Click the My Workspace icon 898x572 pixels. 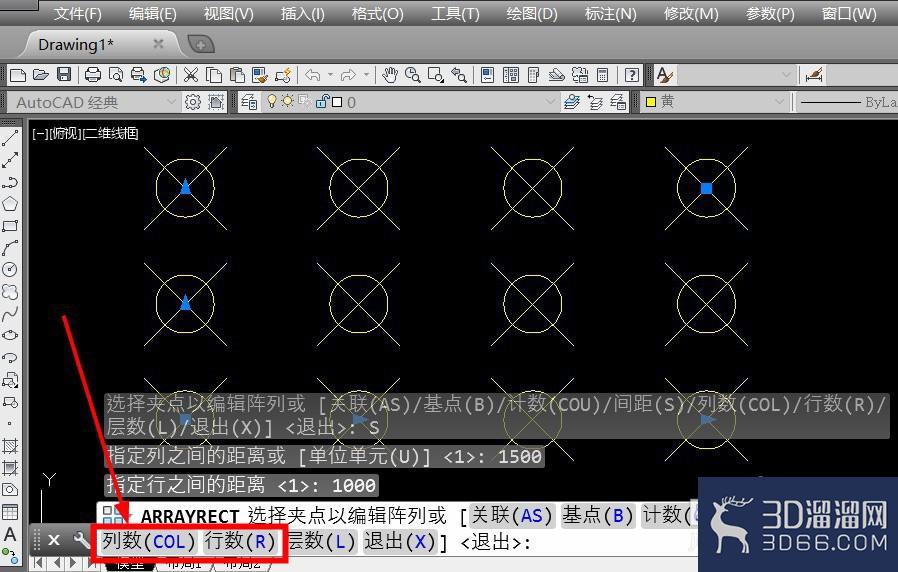tap(216, 102)
